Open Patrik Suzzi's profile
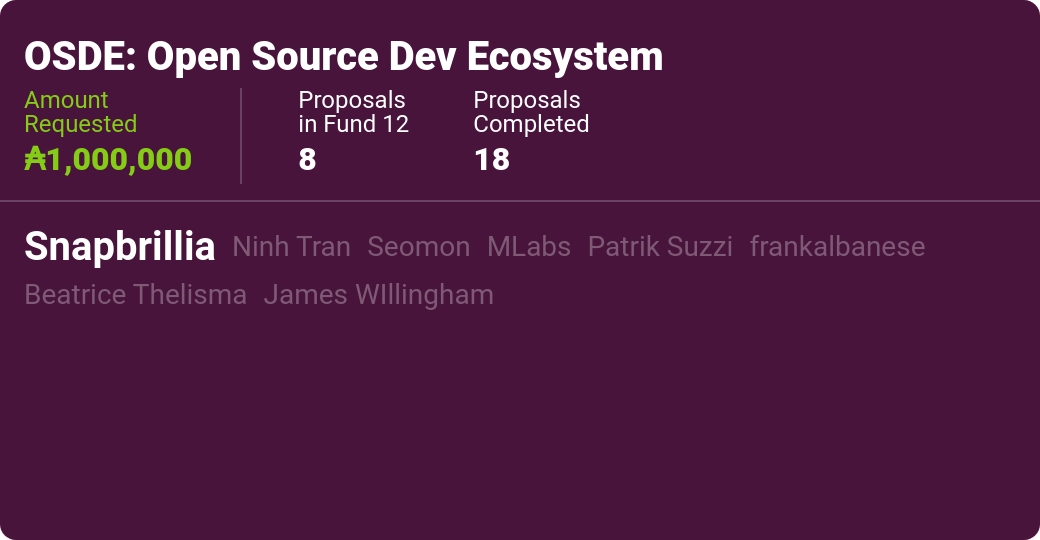This screenshot has height=540, width=1040. pyautogui.click(x=660, y=247)
